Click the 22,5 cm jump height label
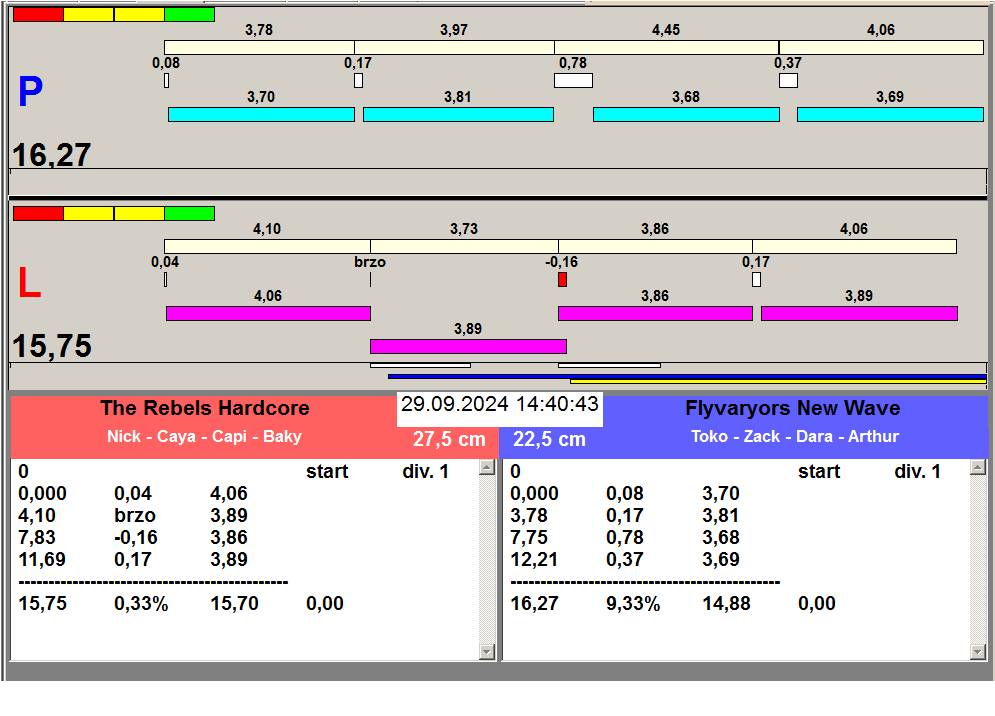The height and width of the screenshot is (716, 995). 549,439
